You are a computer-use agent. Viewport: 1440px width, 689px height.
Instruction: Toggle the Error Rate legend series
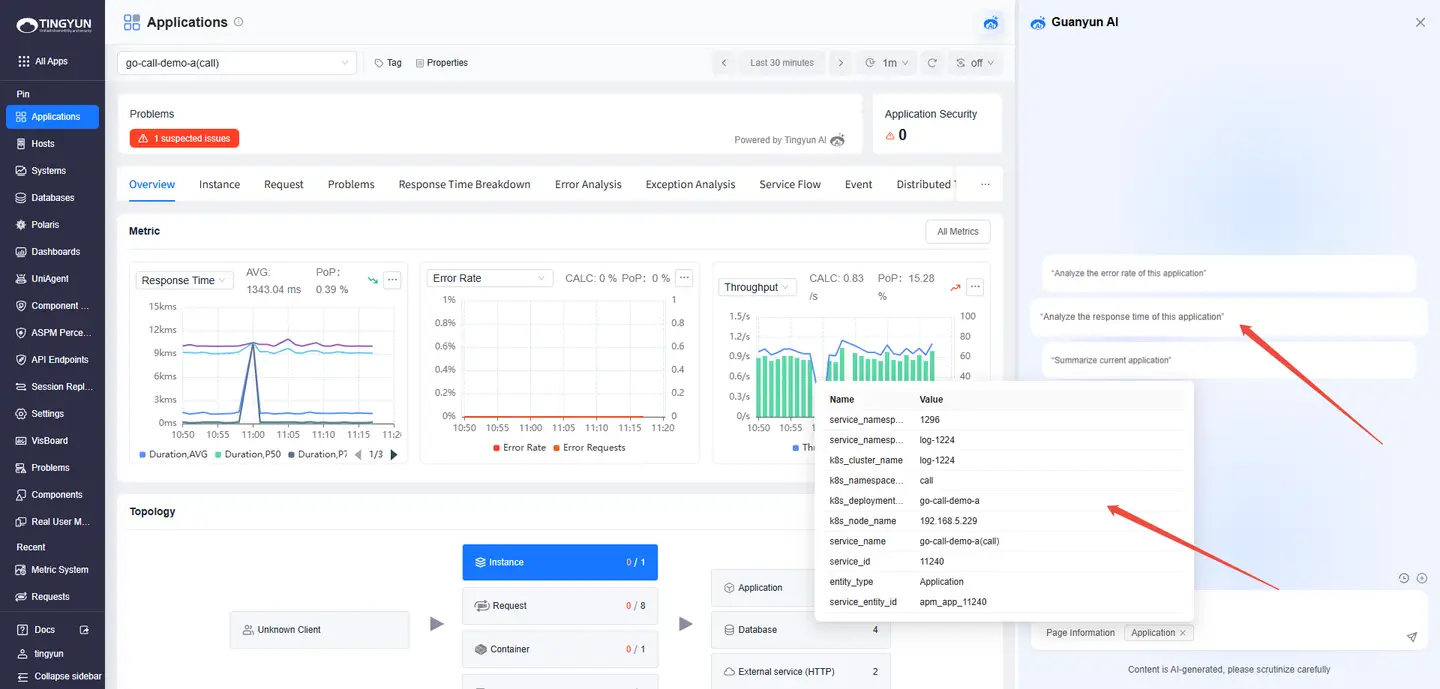[518, 448]
